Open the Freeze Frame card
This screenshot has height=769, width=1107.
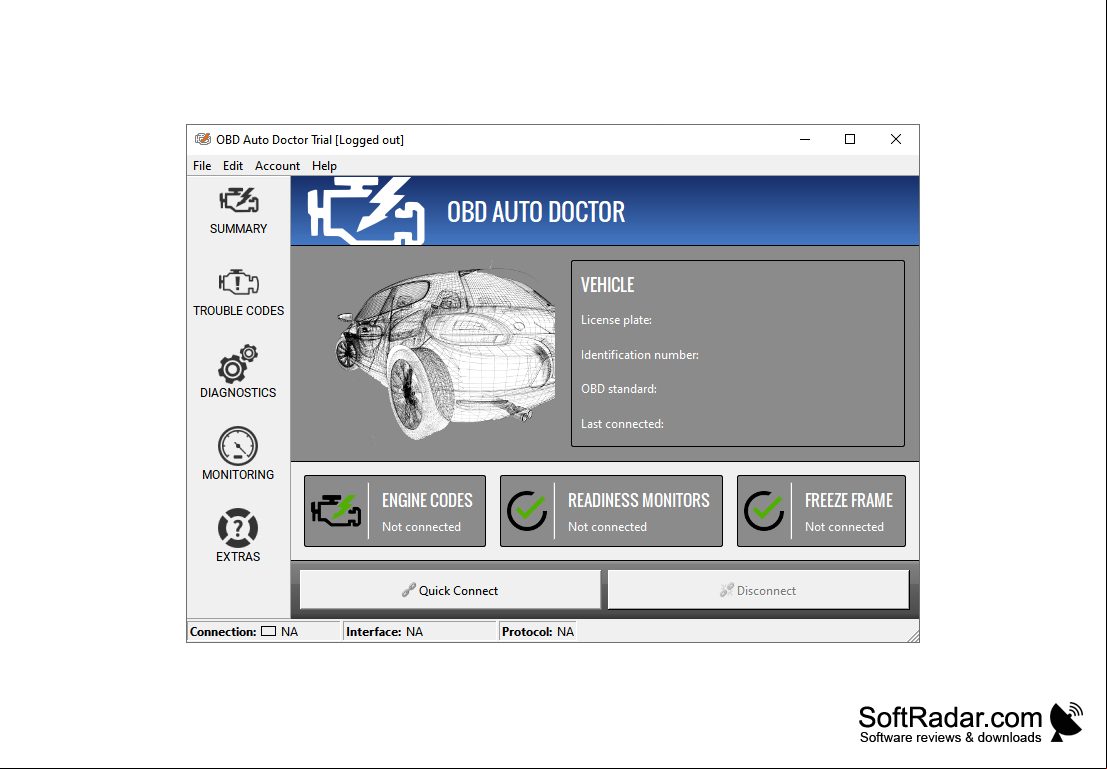click(821, 511)
